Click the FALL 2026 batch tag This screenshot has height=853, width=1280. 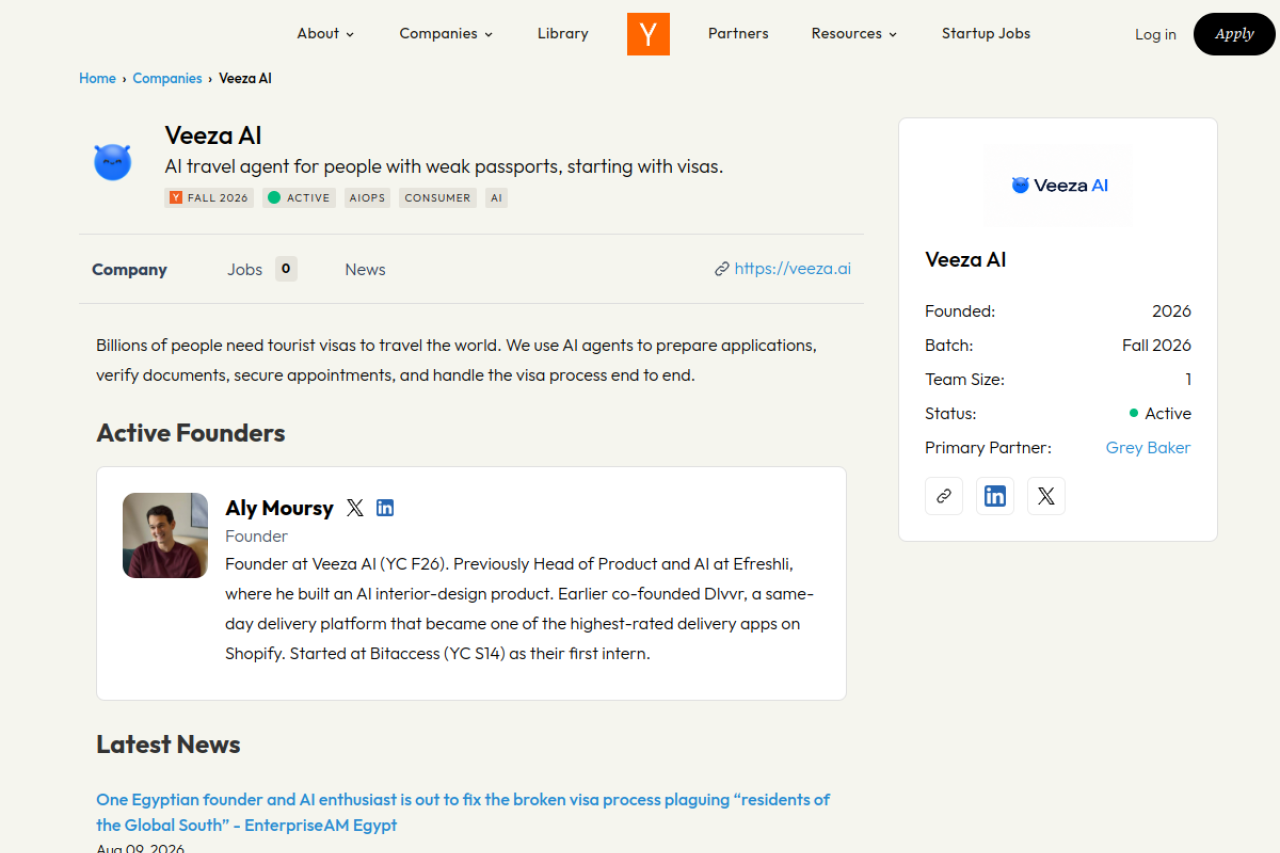click(209, 198)
